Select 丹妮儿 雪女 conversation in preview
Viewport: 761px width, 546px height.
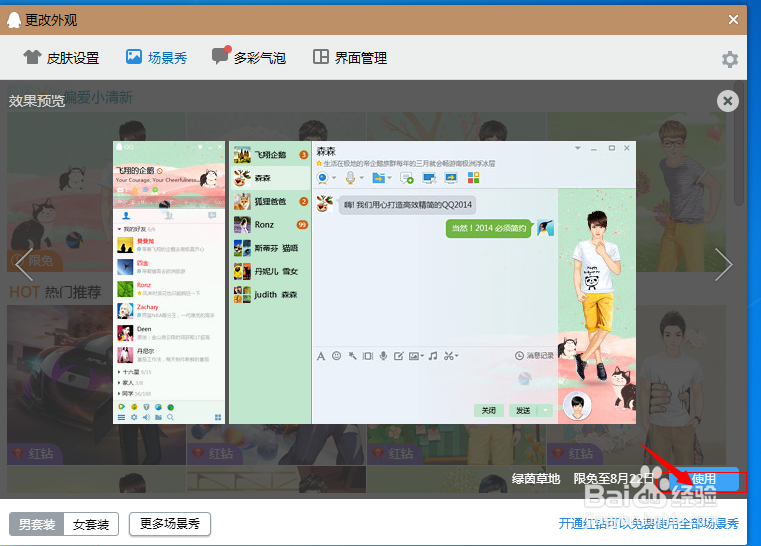(x=270, y=271)
